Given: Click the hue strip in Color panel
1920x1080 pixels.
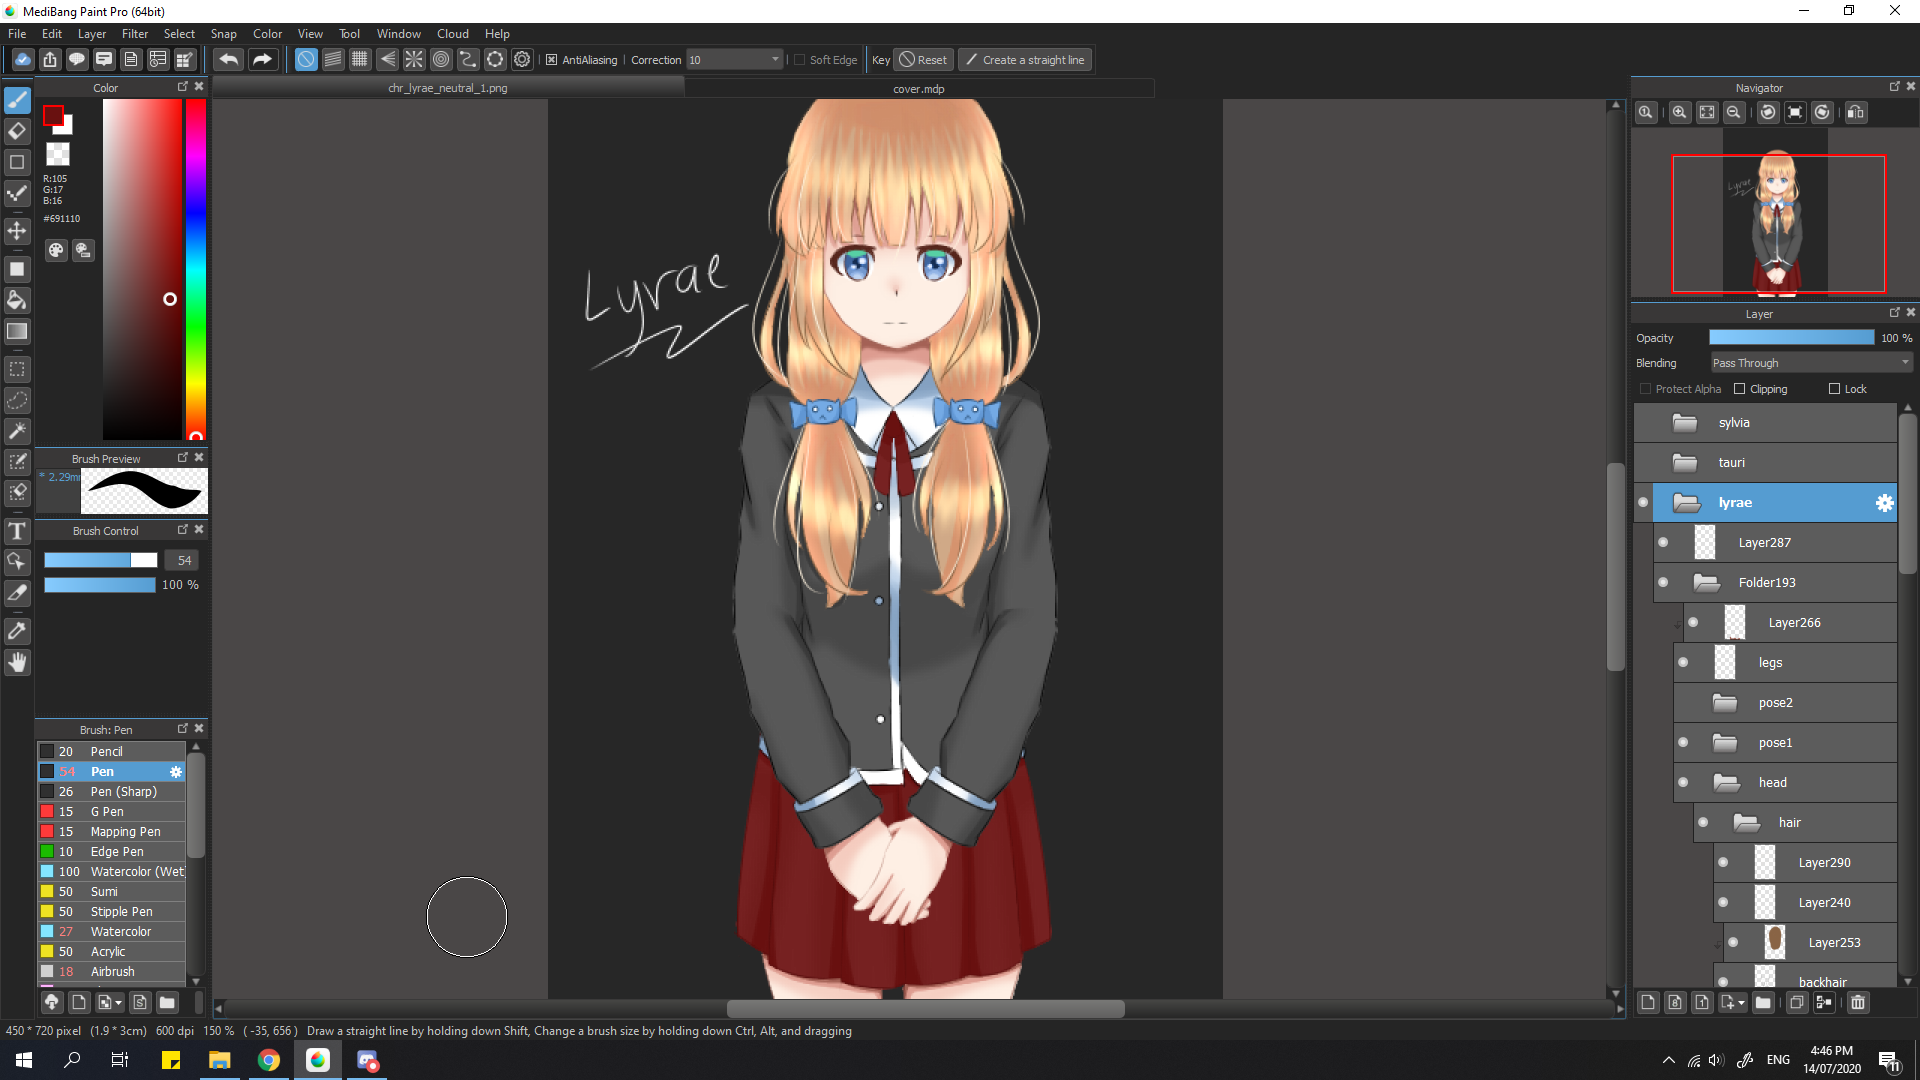Looking at the screenshot, I should click(196, 270).
